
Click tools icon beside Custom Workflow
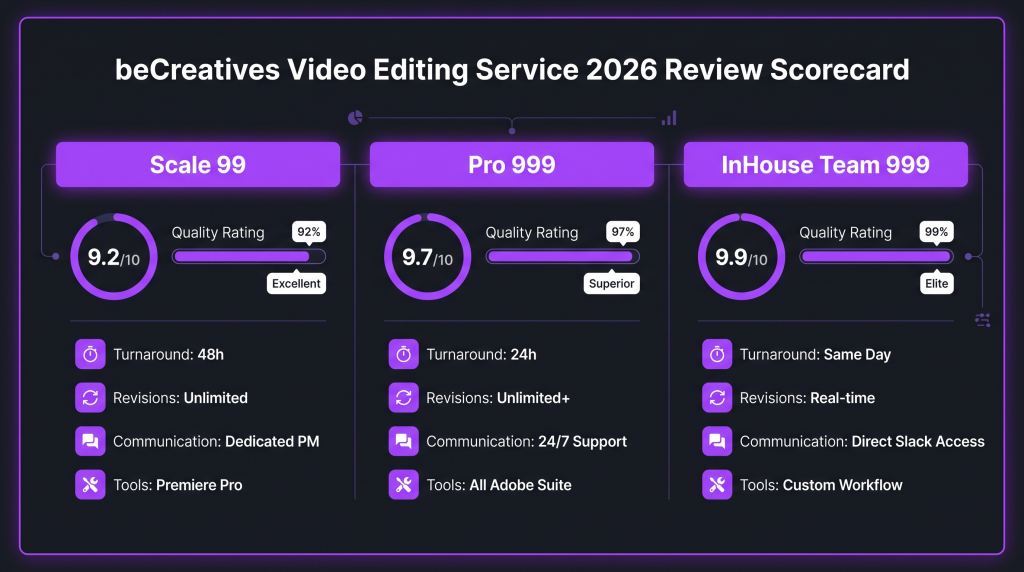coord(717,485)
